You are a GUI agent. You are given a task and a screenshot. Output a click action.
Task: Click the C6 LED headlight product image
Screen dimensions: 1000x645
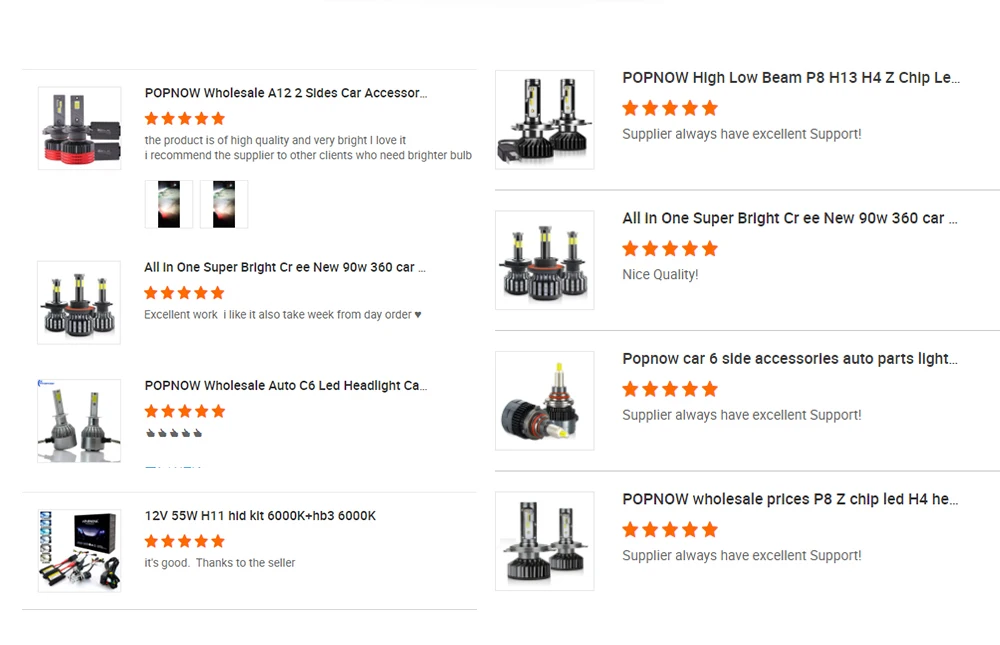click(x=79, y=420)
